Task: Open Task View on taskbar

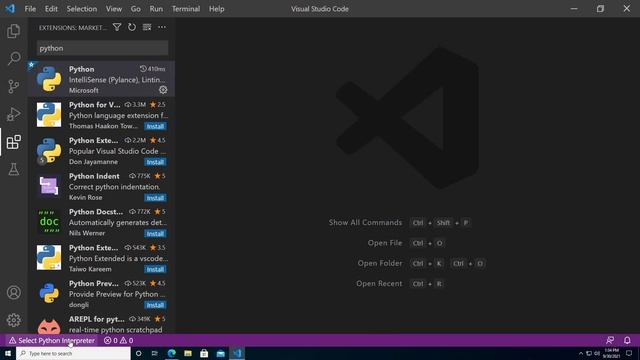Action: 155,353
